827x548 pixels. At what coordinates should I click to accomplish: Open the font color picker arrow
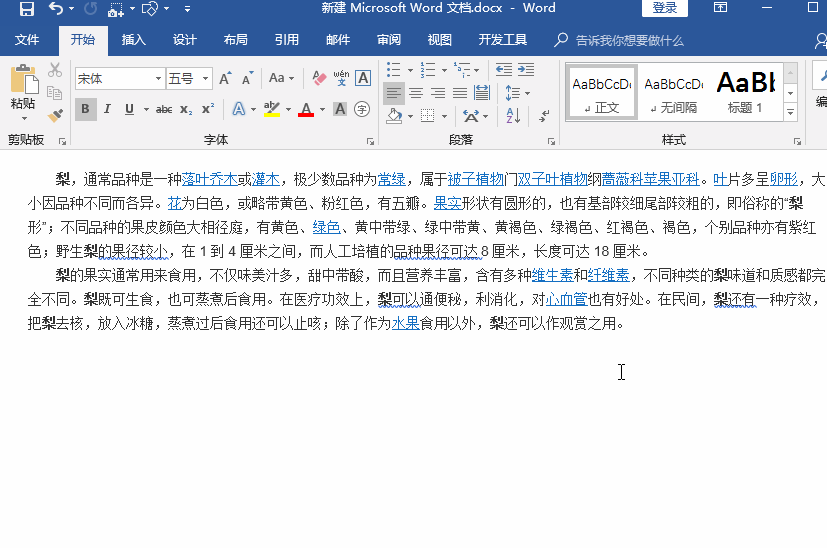point(322,109)
